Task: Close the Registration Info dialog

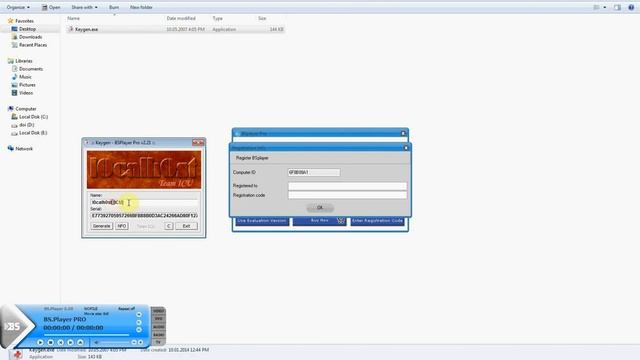Action: click(406, 148)
